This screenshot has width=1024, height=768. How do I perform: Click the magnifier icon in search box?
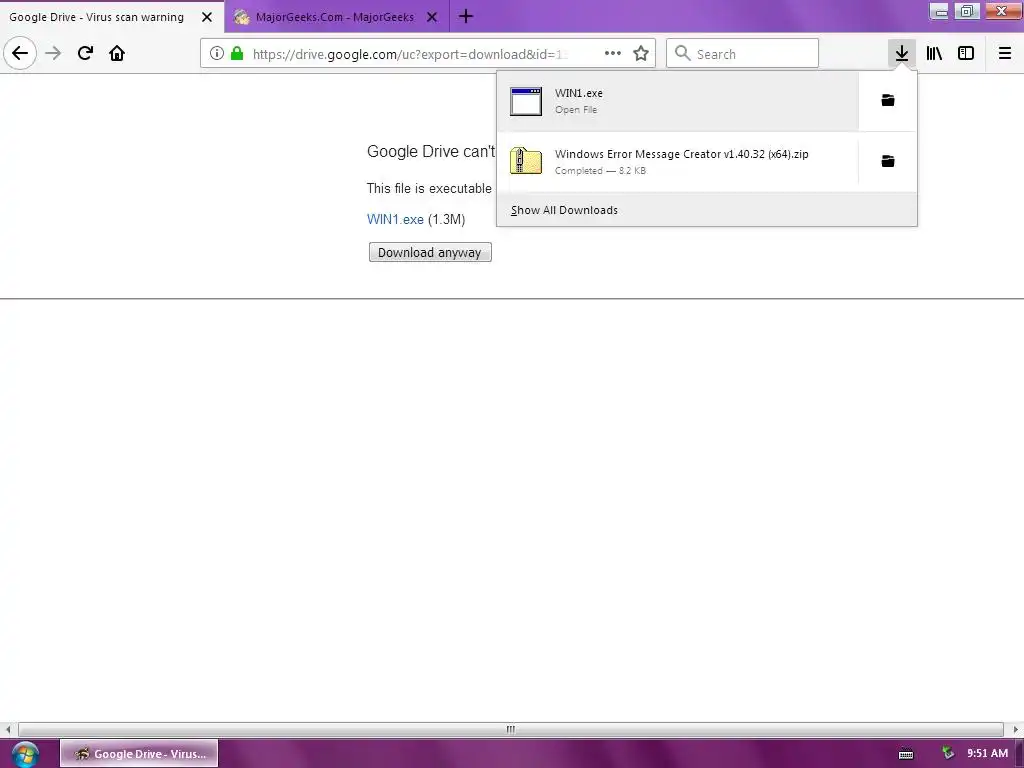[682, 54]
